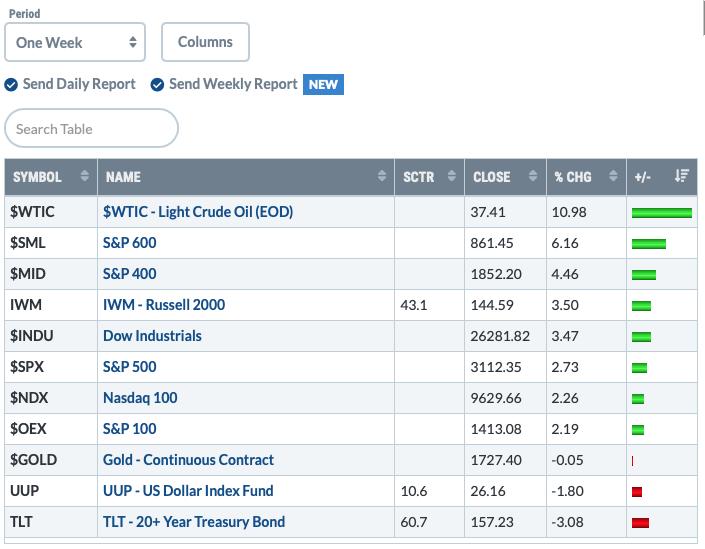705x549 pixels.
Task: Click the +/- column descending sort icon
Action: coord(682,176)
